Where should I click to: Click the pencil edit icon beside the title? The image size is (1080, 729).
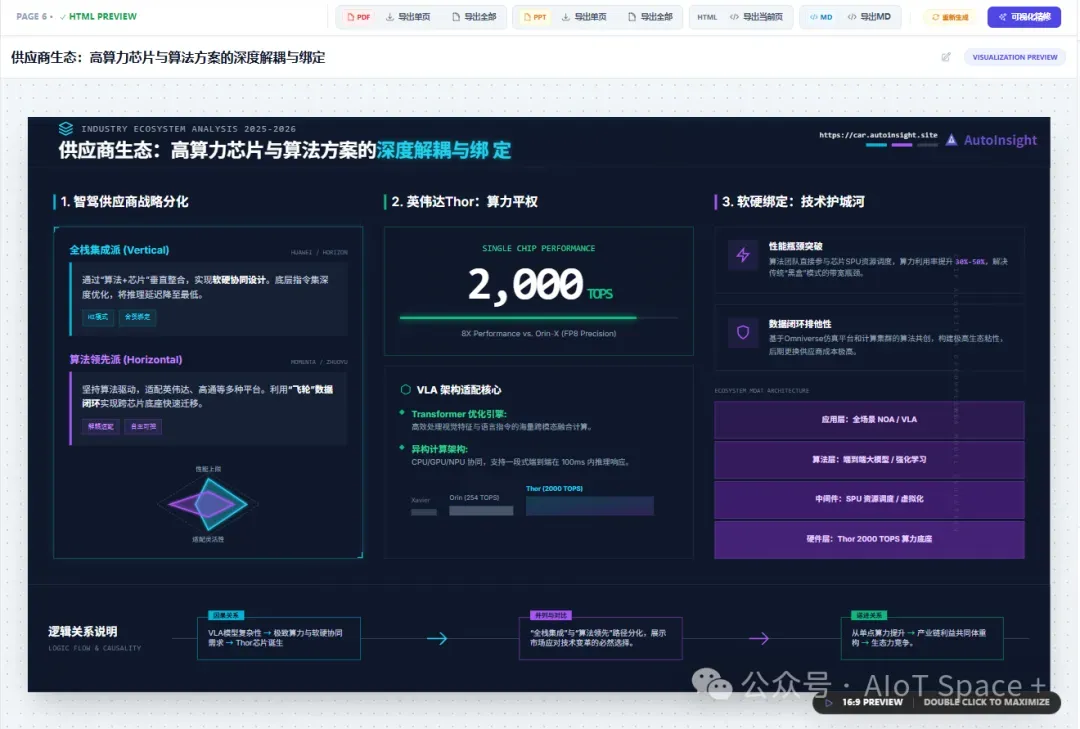click(946, 57)
